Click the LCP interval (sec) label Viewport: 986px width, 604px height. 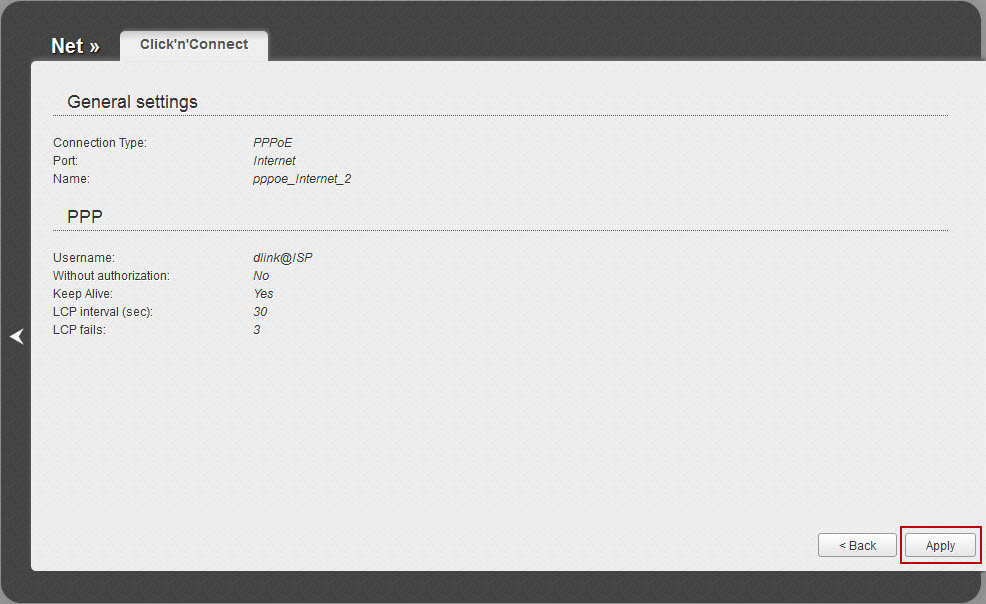pyautogui.click(x=103, y=312)
